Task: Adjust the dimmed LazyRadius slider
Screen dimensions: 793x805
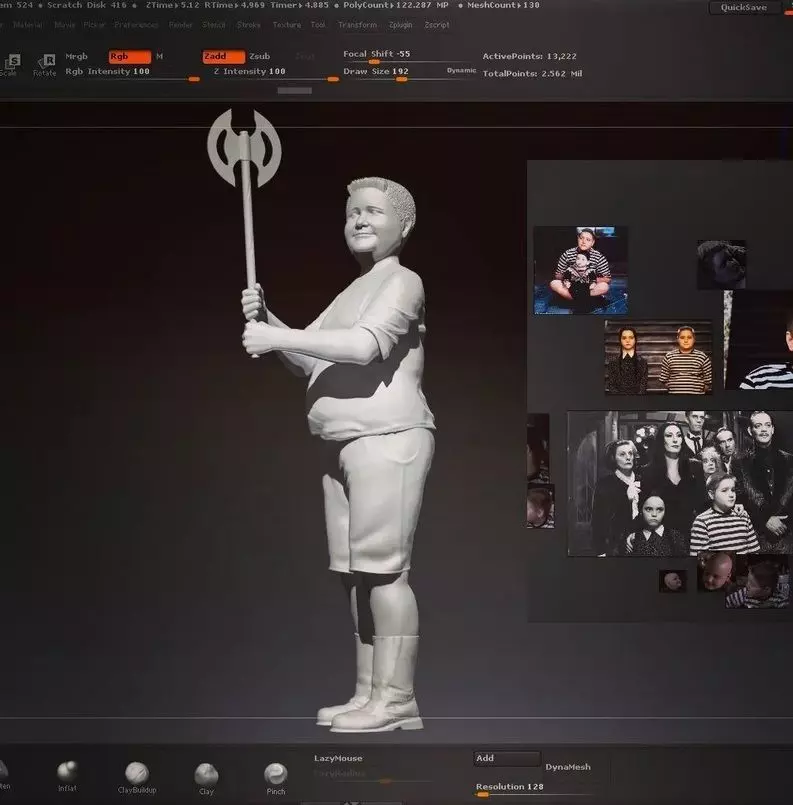Action: pyautogui.click(x=372, y=775)
